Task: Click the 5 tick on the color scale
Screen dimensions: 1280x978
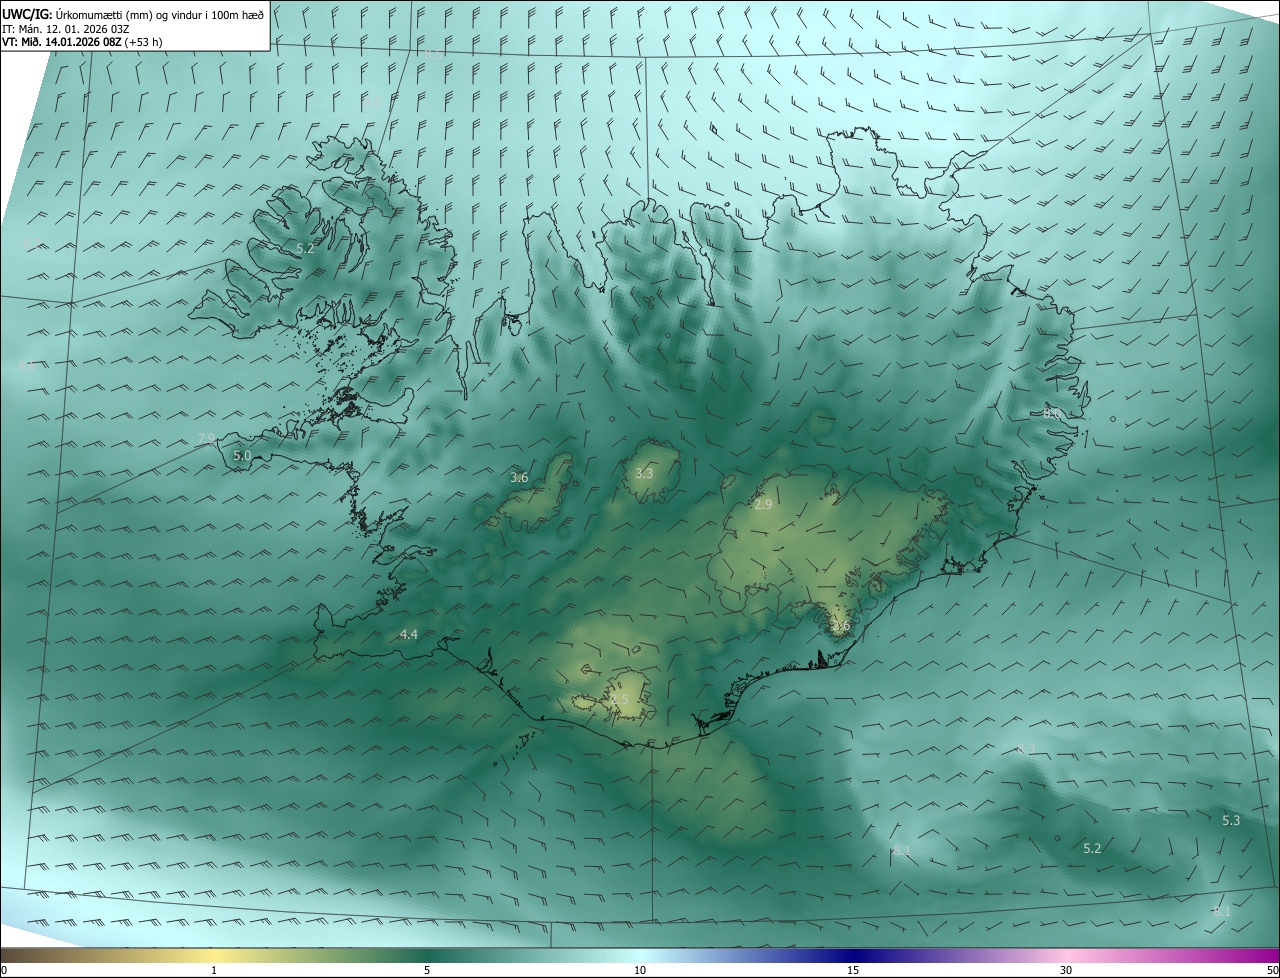Action: (427, 970)
